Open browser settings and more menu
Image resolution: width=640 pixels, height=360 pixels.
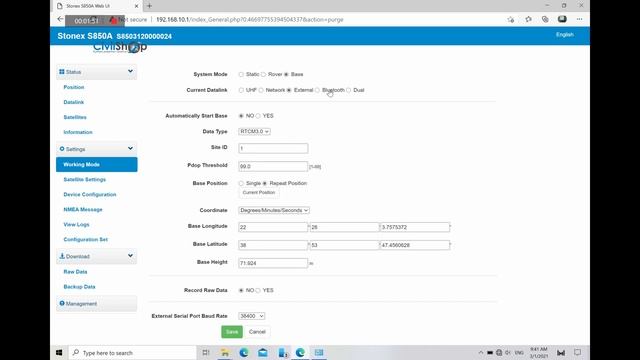point(579,19)
